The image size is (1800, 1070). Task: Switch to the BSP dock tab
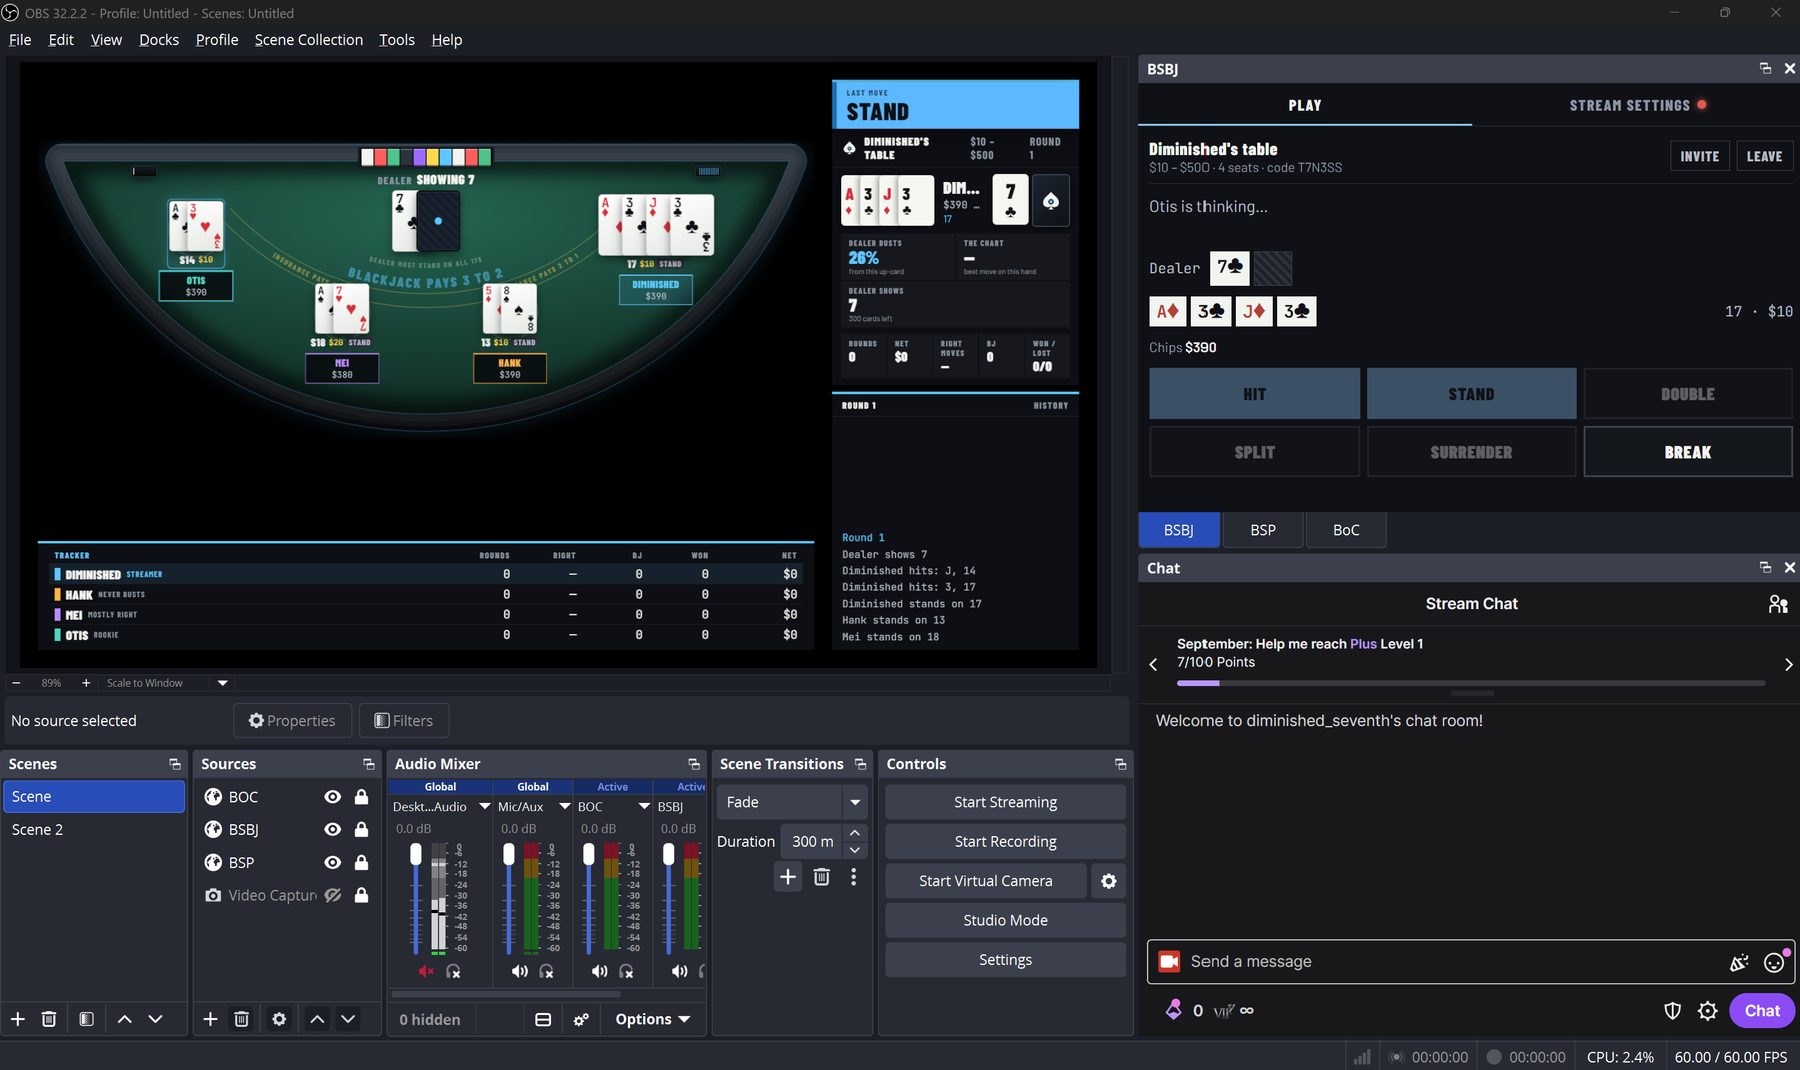(x=1263, y=530)
